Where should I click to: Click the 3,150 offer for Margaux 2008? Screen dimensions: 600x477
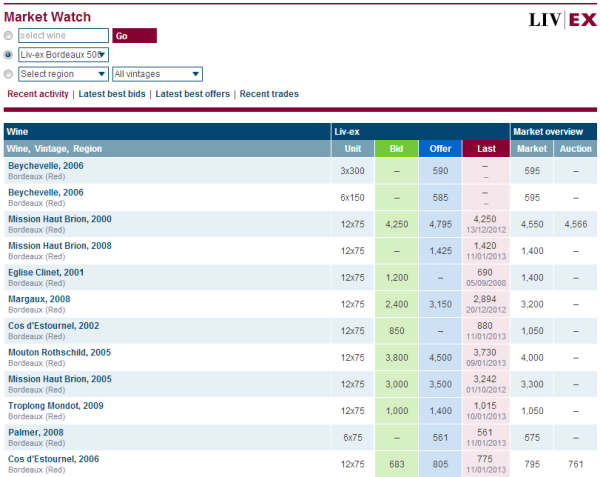tap(440, 304)
